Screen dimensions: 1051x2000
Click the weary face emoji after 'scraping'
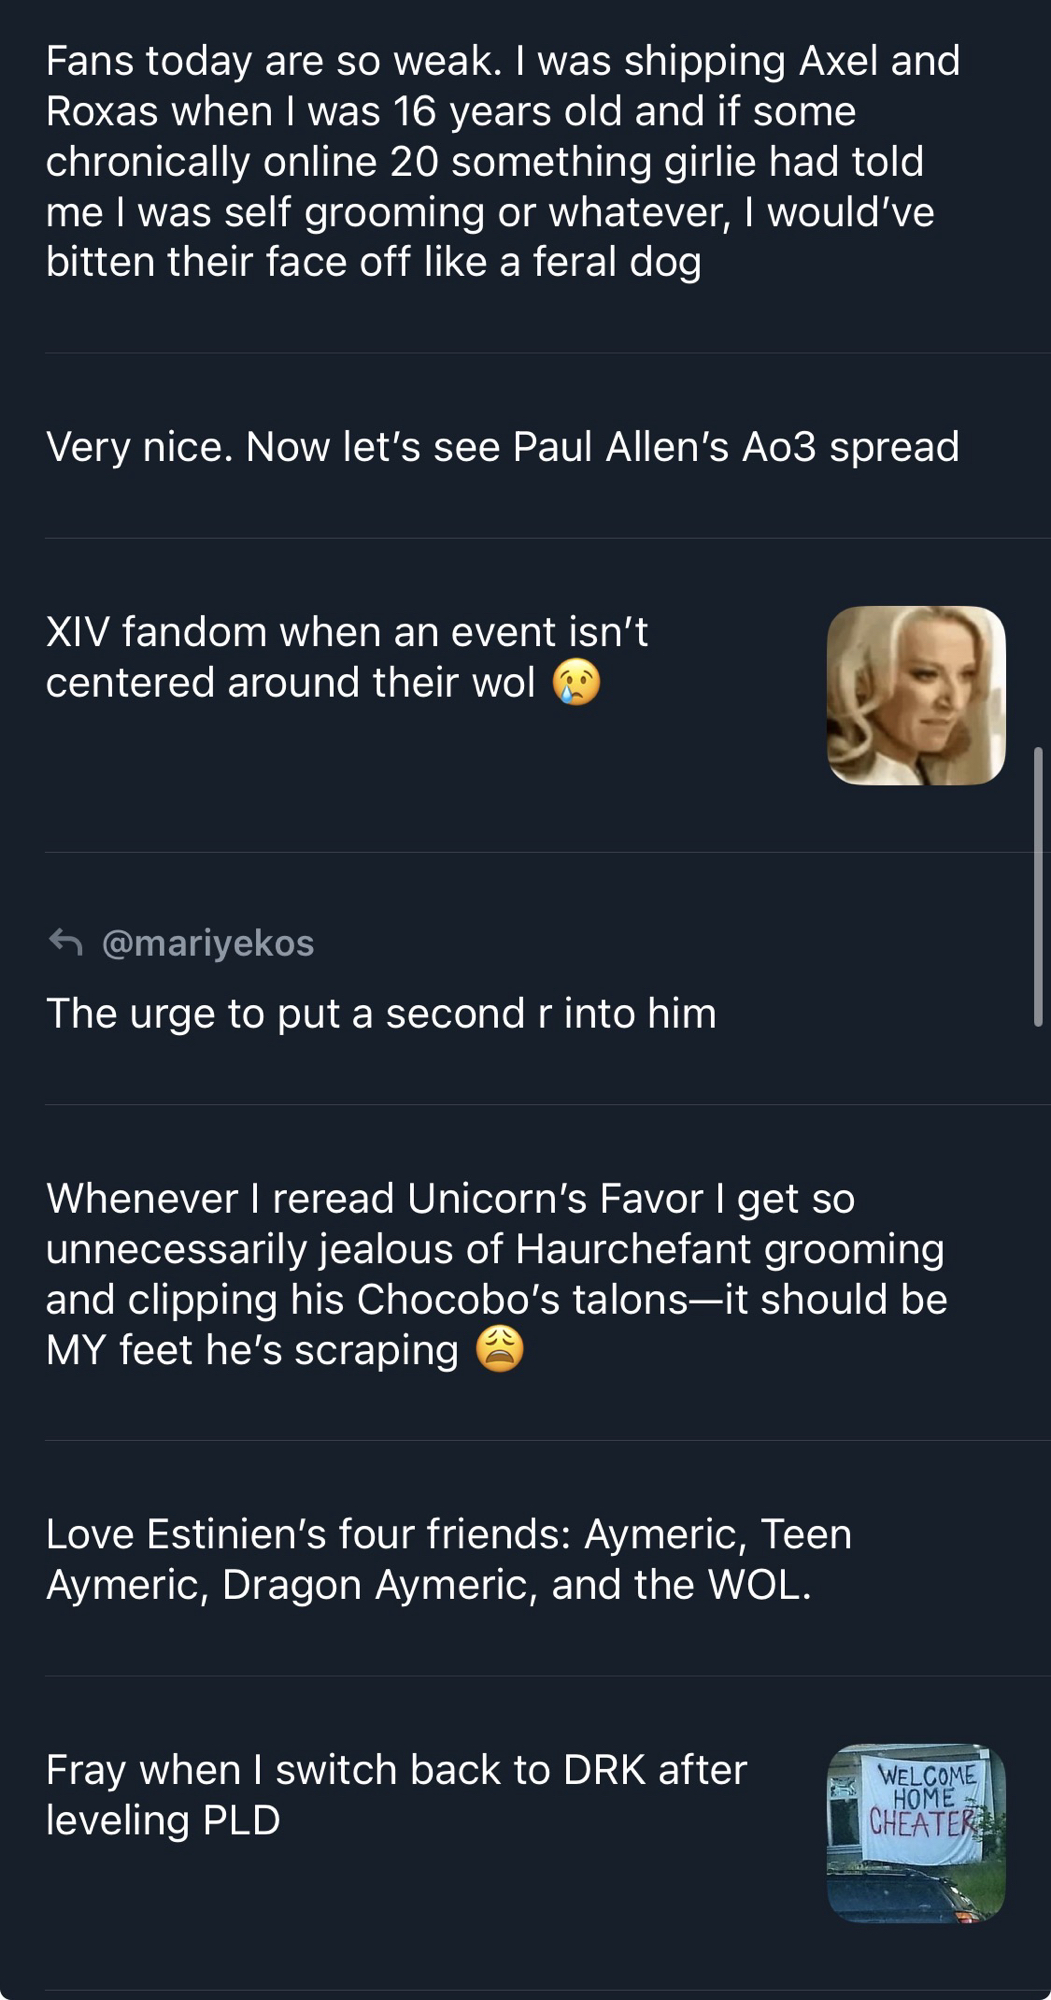(x=500, y=1349)
